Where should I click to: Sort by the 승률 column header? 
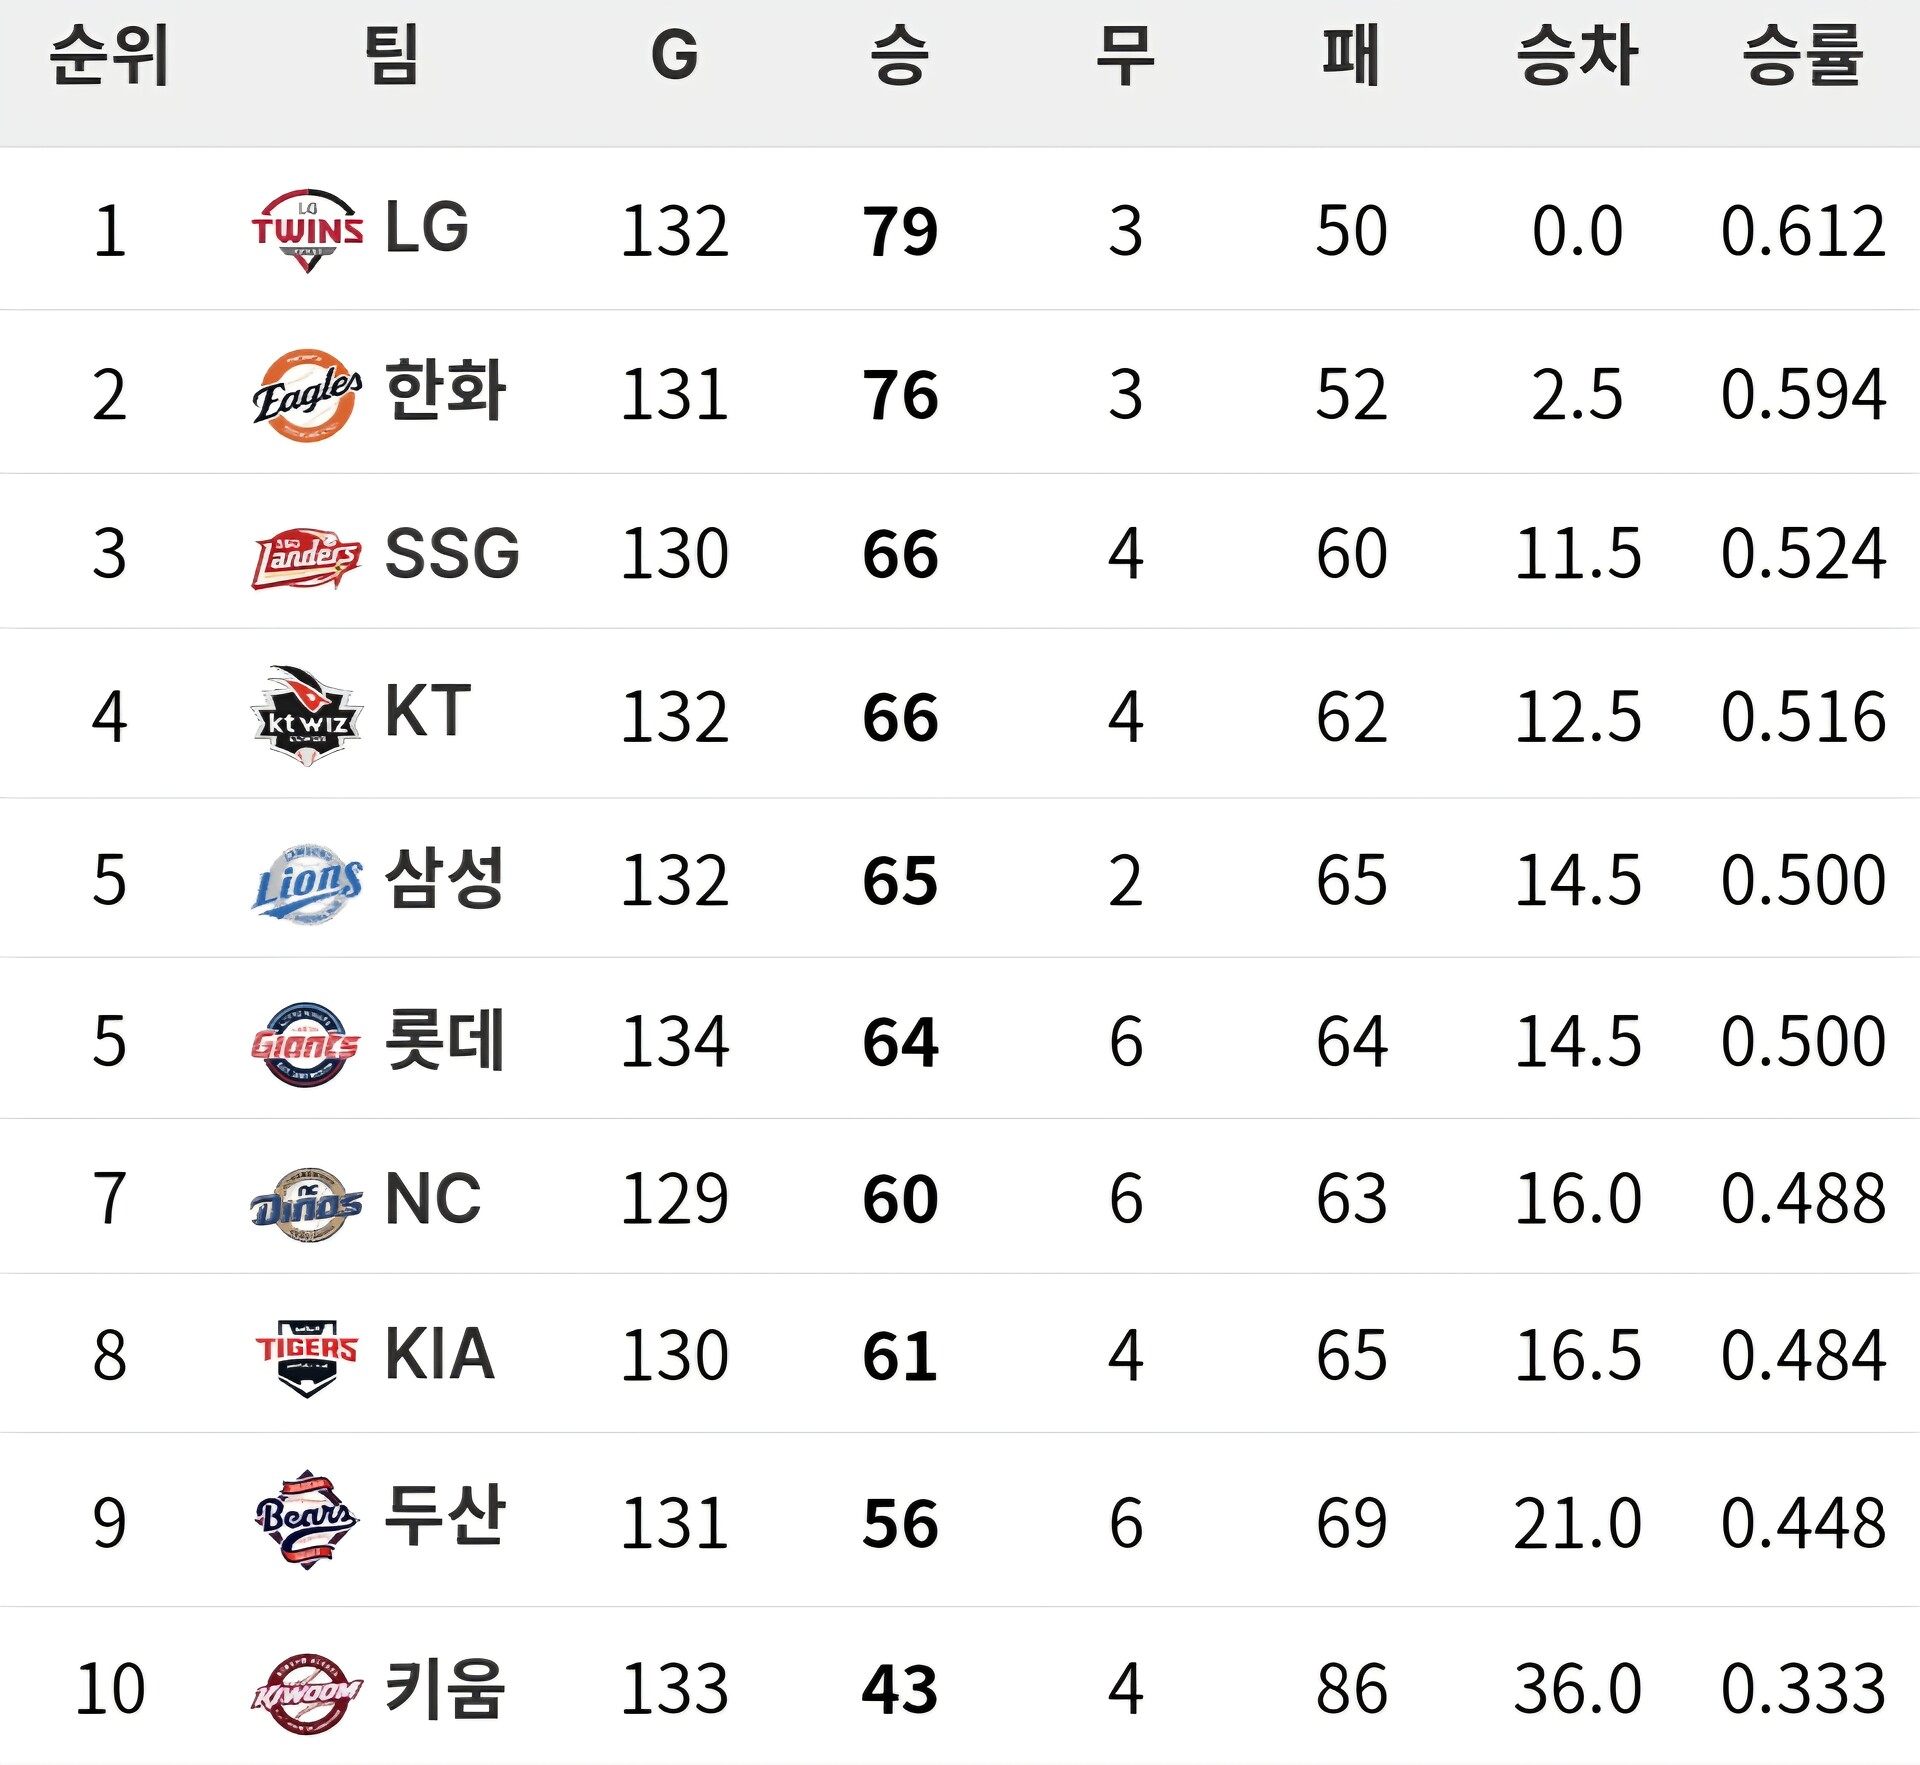click(x=1802, y=56)
